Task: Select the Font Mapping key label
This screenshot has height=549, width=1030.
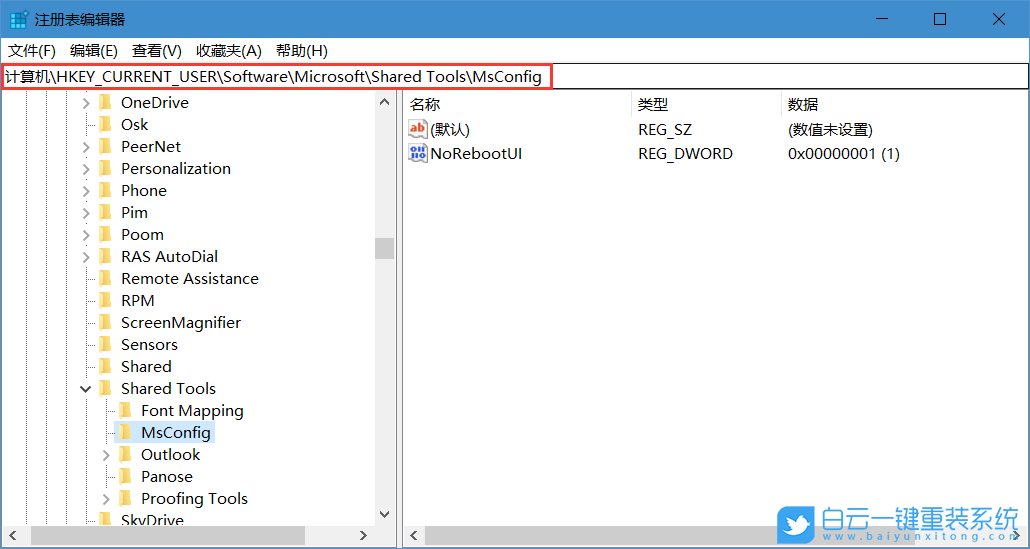Action: click(x=192, y=410)
